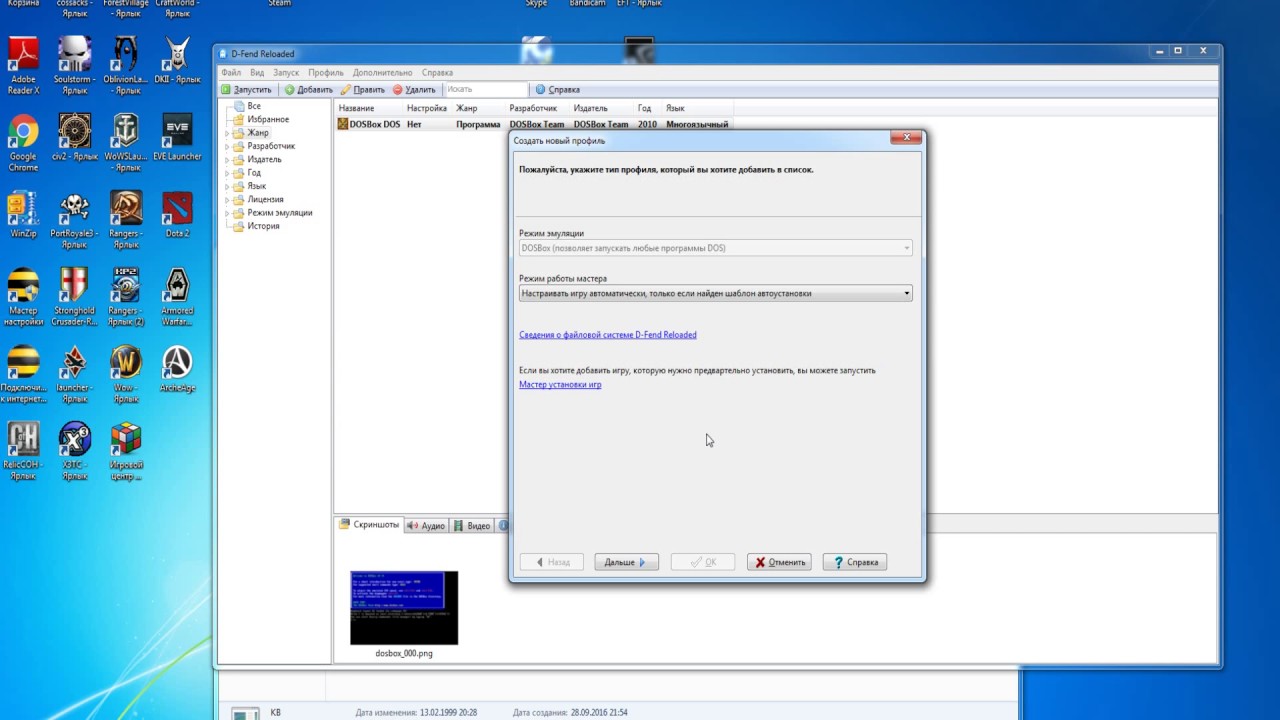Expand the Жанр tree node arrow
This screenshot has height=720, width=1280.
coord(227,133)
